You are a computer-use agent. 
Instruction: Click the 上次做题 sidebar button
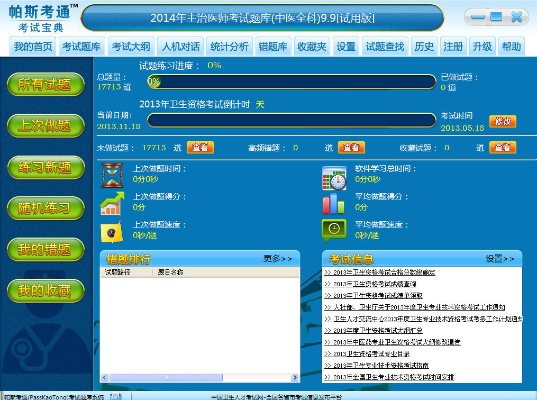pos(46,126)
